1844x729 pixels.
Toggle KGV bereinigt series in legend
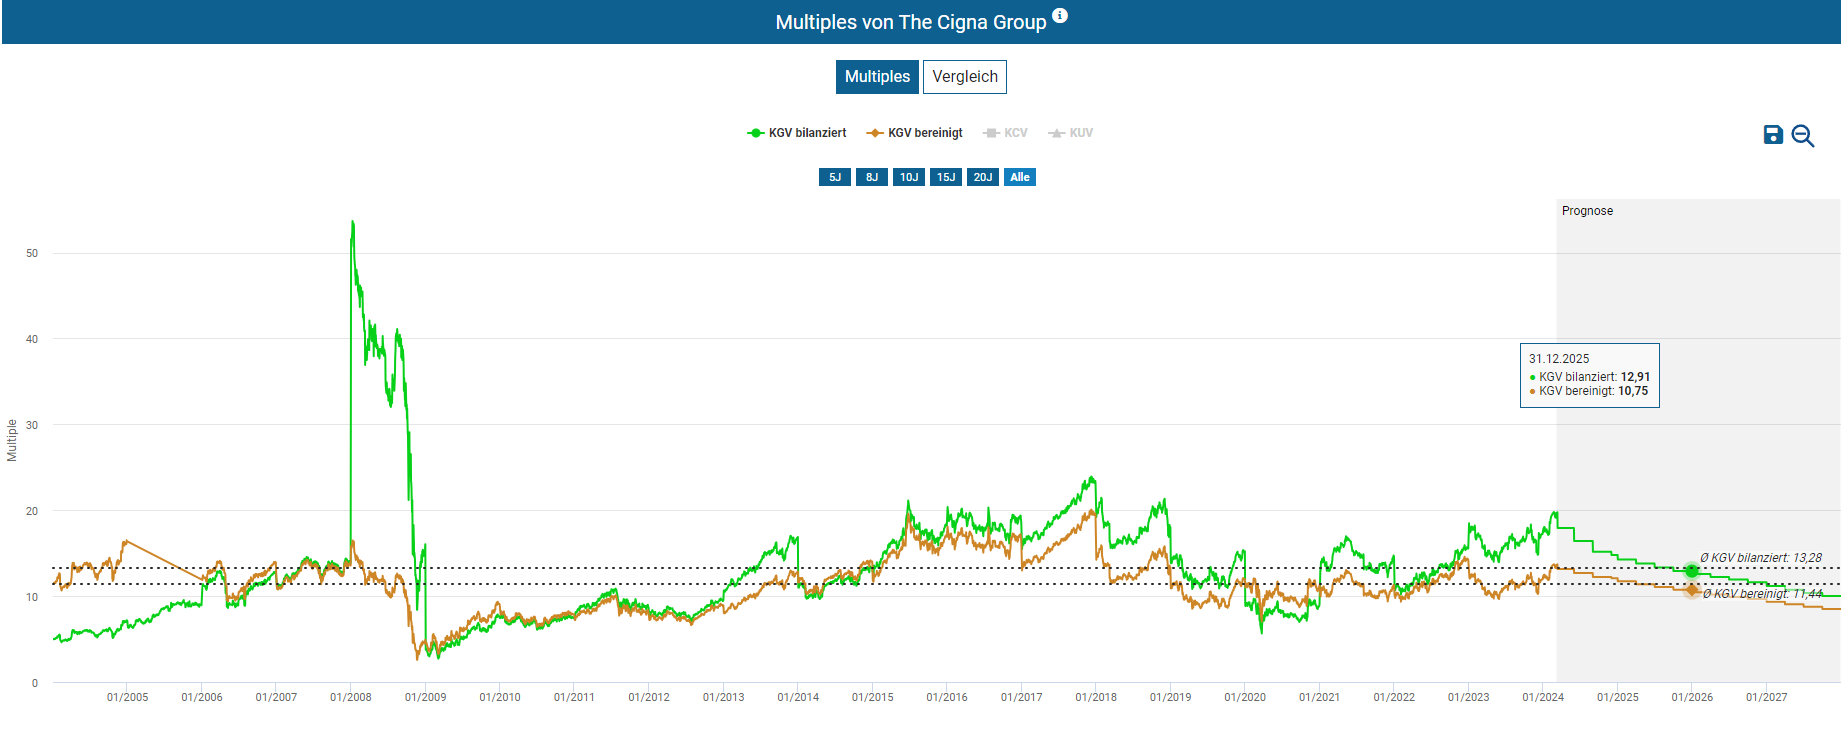(915, 133)
